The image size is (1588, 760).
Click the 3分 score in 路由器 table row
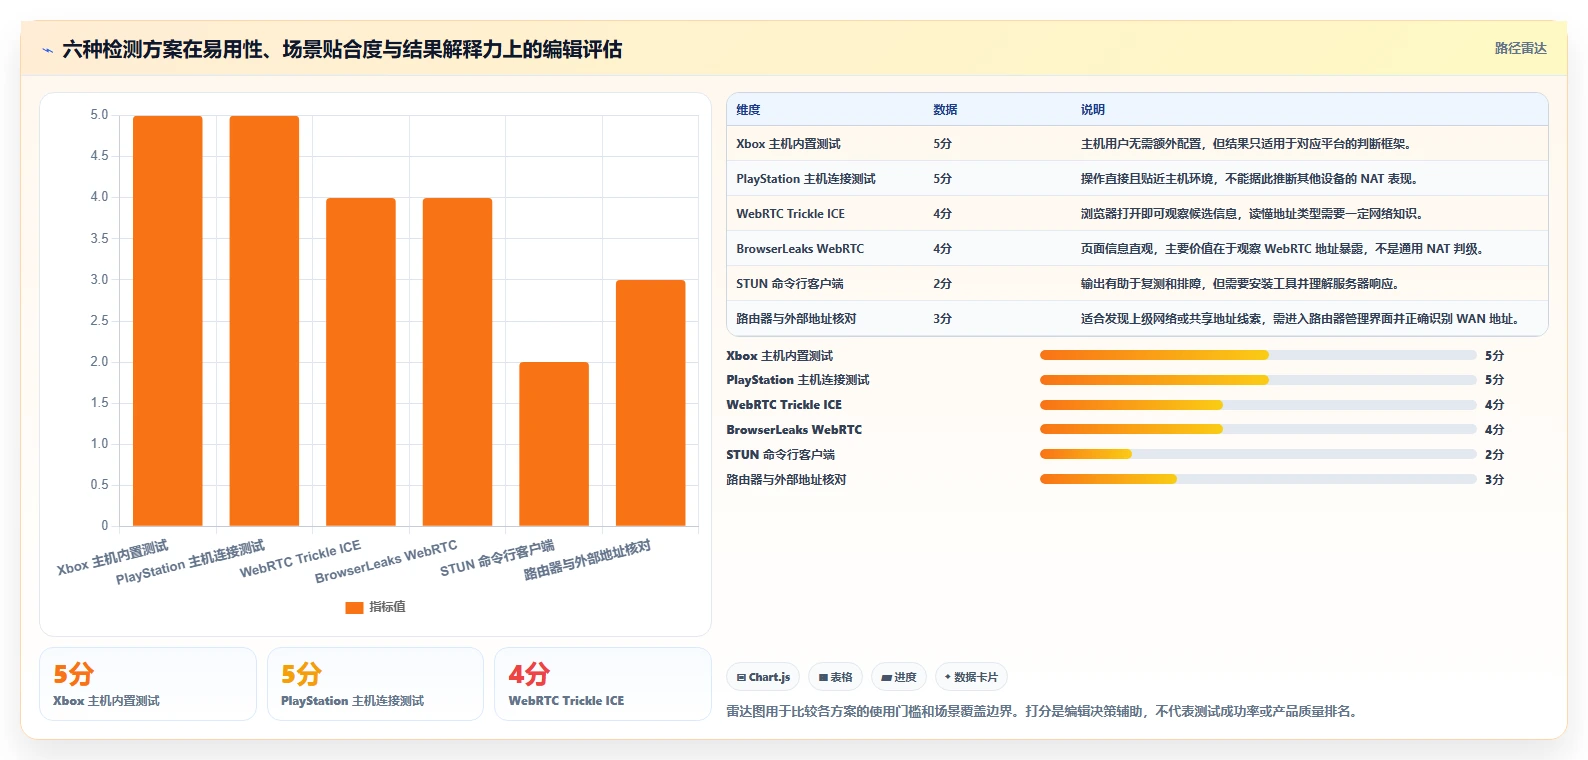(942, 319)
